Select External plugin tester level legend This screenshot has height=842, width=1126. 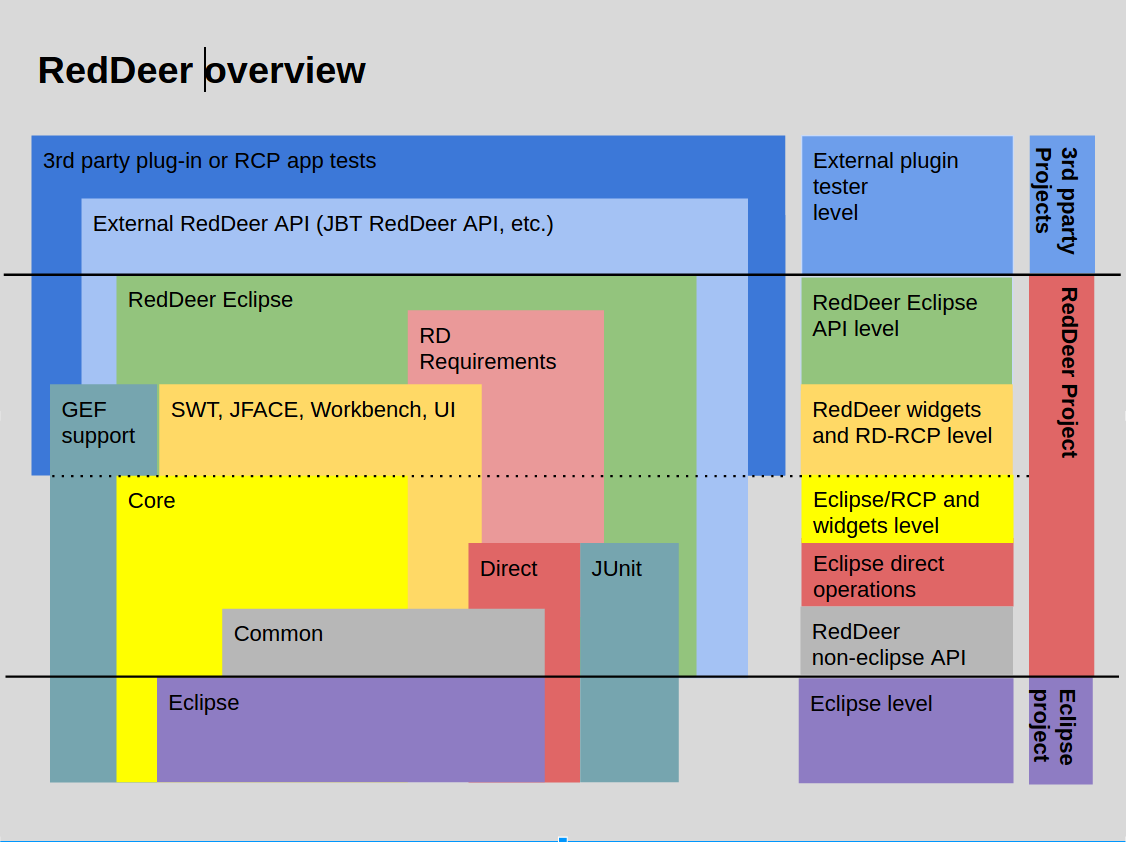[x=907, y=205]
